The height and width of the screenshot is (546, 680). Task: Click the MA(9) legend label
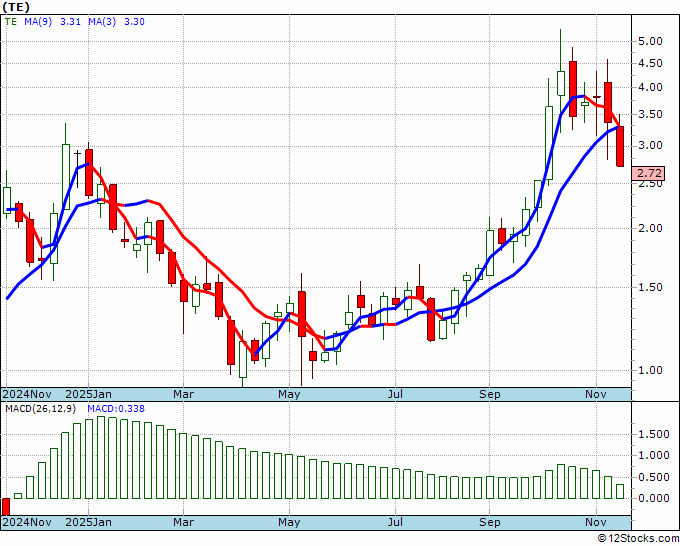coord(38,22)
